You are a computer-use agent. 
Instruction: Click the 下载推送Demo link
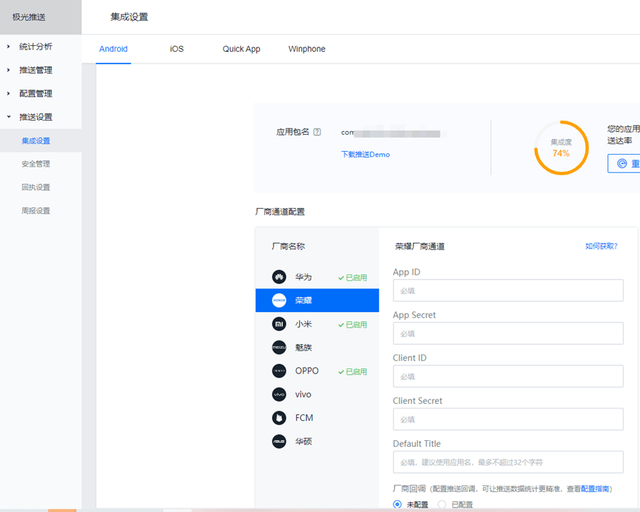(365, 155)
